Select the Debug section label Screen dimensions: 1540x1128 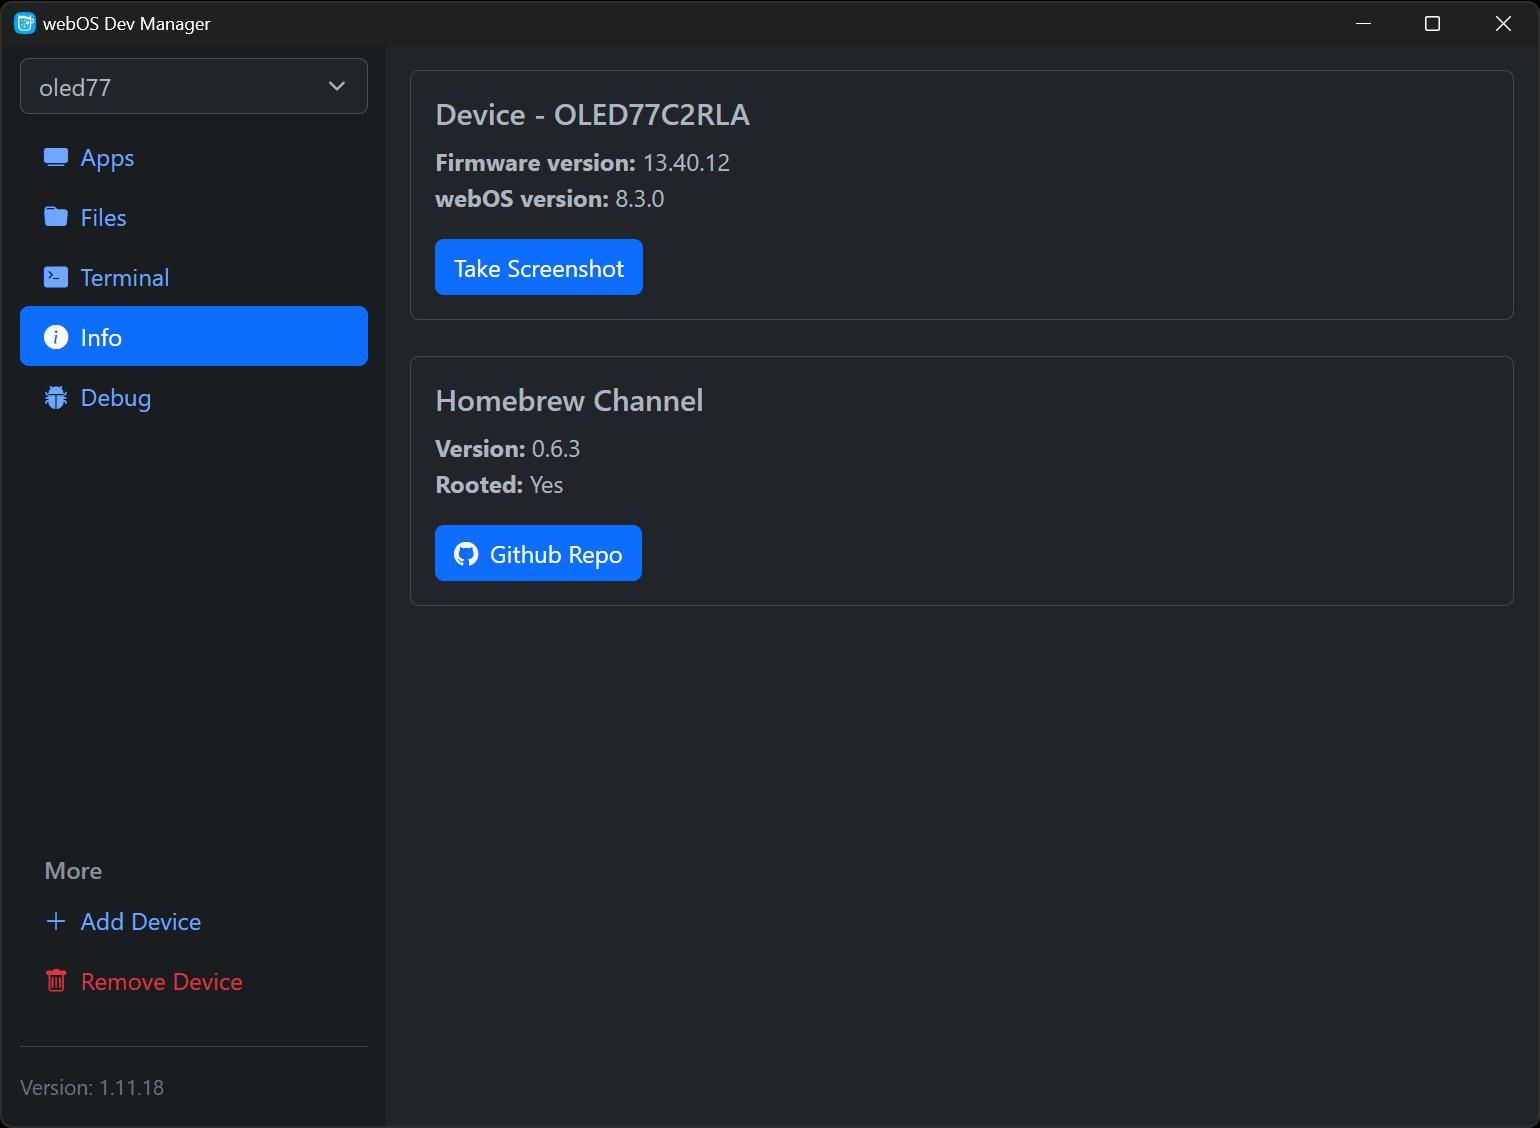coord(116,398)
